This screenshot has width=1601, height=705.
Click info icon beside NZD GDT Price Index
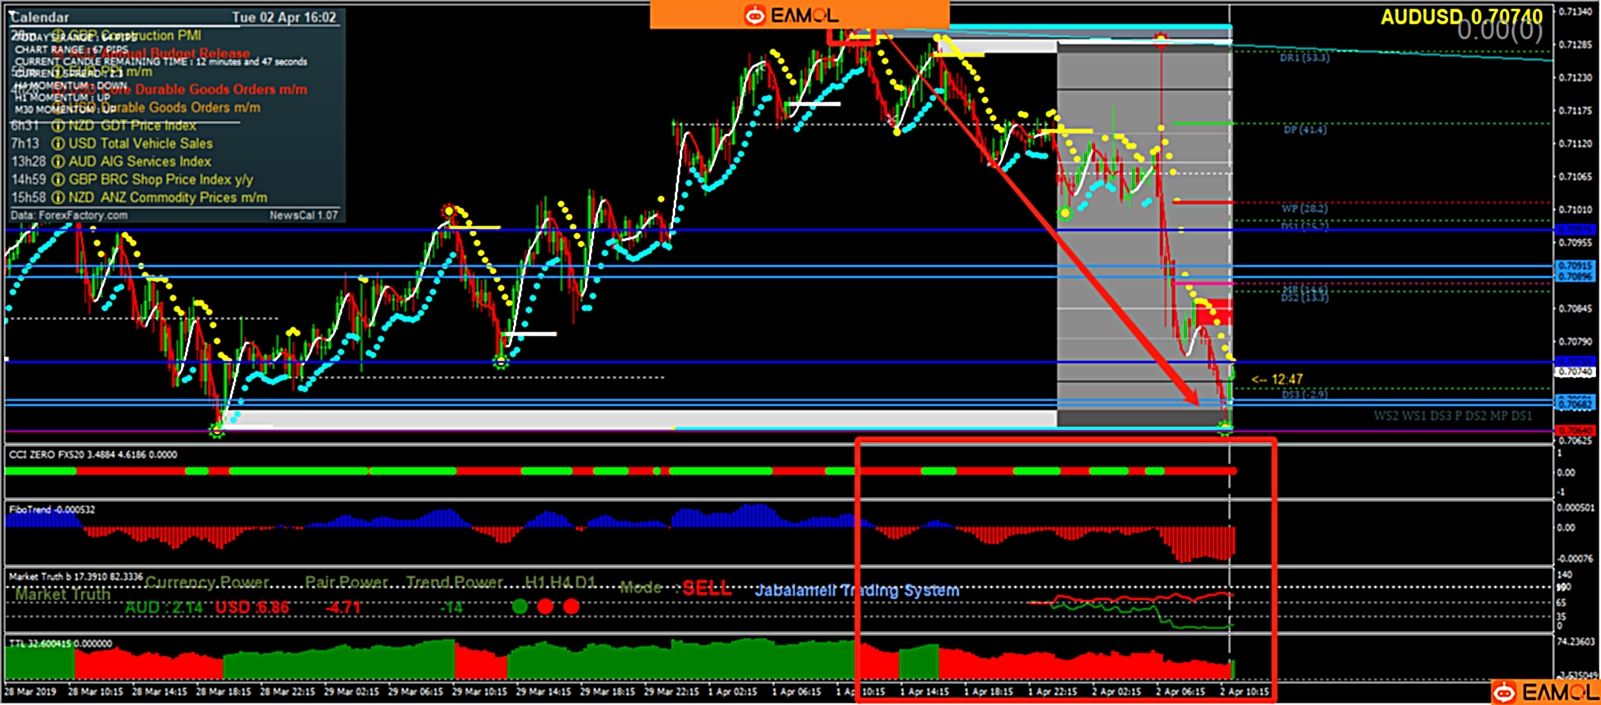click(x=58, y=126)
